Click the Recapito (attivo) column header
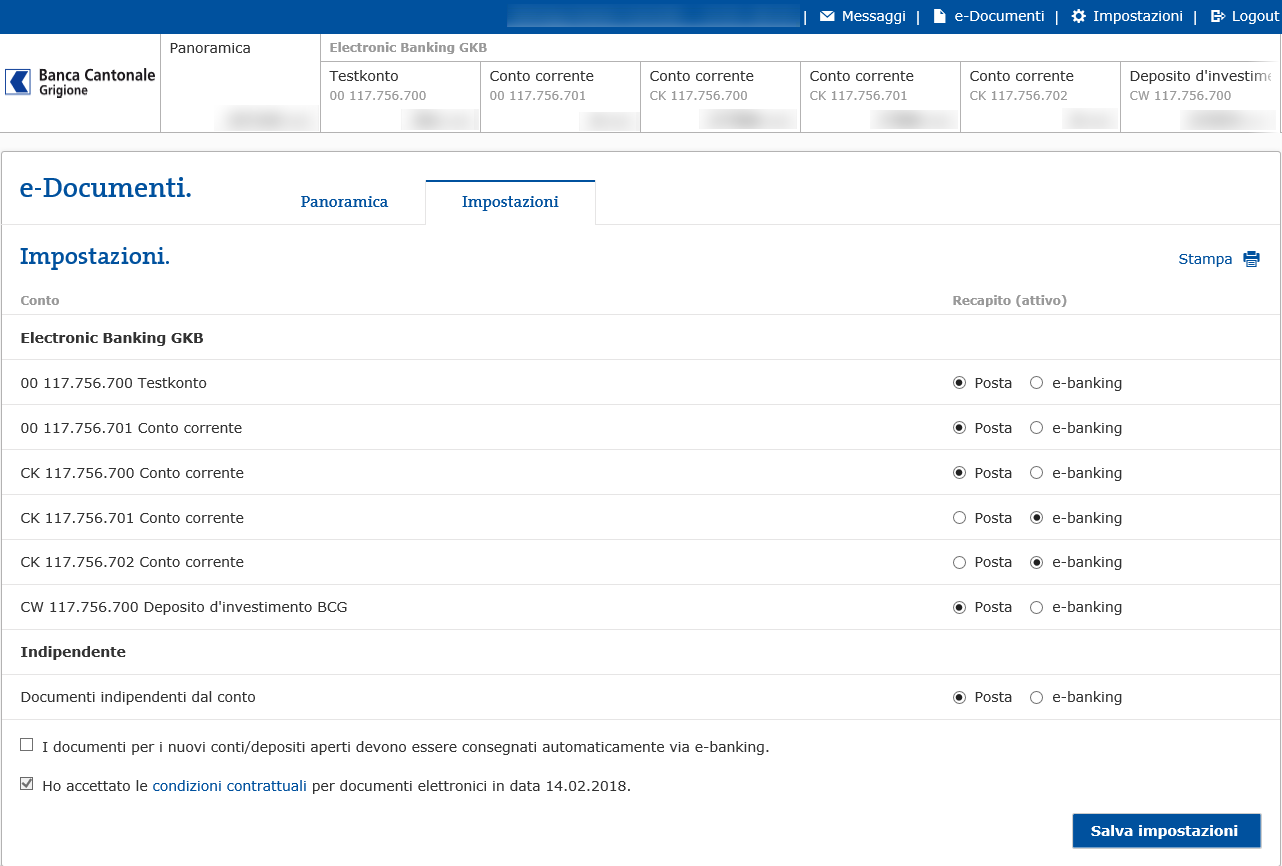1282x866 pixels. (1010, 301)
